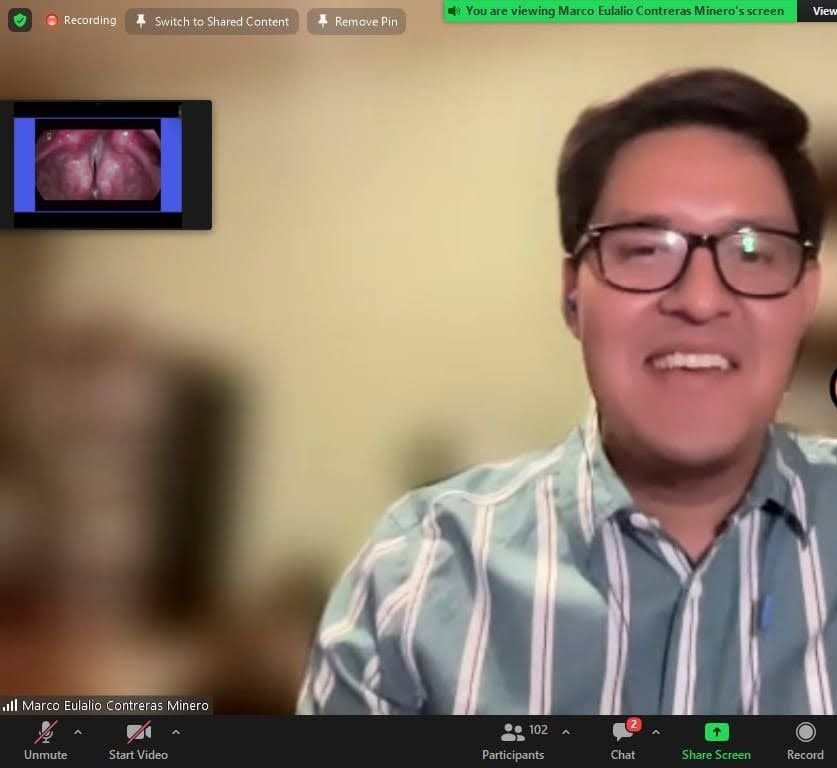Click the green Share Screen icon
This screenshot has width=837, height=768.
(x=716, y=733)
